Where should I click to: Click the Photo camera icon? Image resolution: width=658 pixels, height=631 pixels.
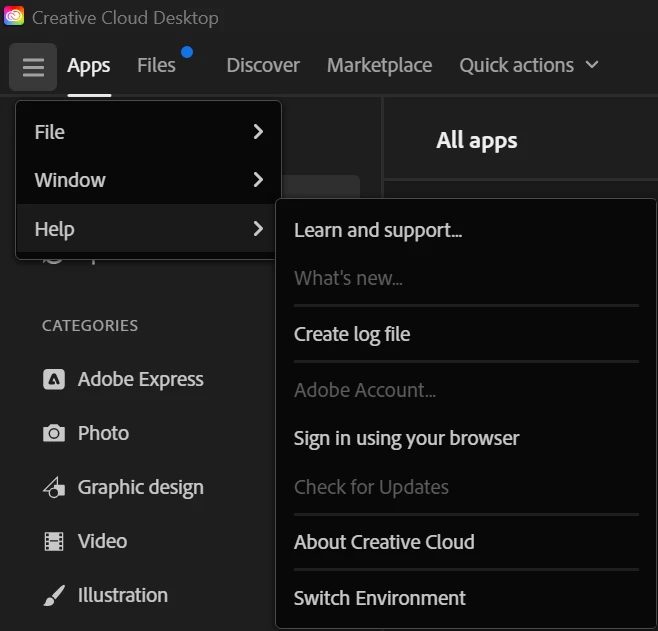pyautogui.click(x=54, y=433)
